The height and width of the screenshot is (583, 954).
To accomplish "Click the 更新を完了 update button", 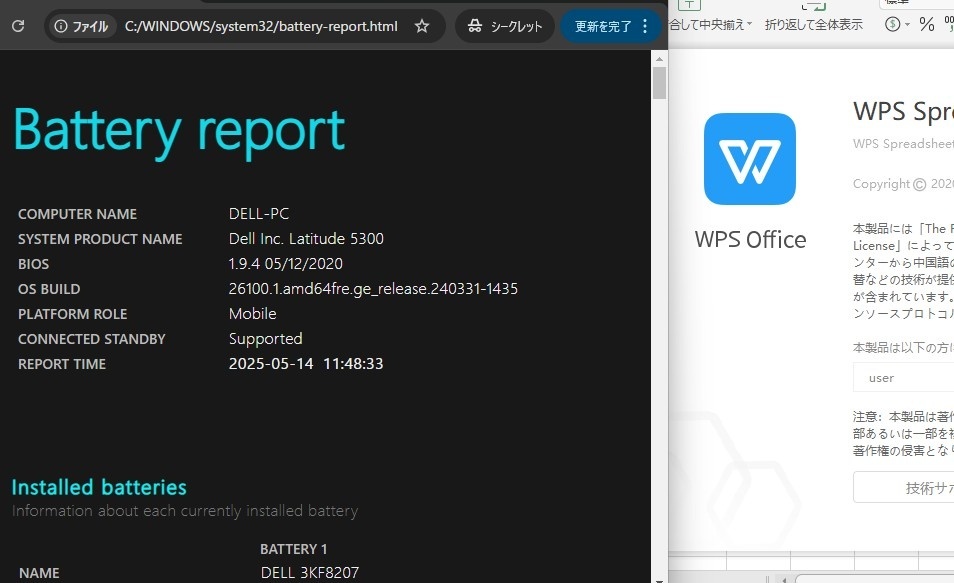I will 603,26.
